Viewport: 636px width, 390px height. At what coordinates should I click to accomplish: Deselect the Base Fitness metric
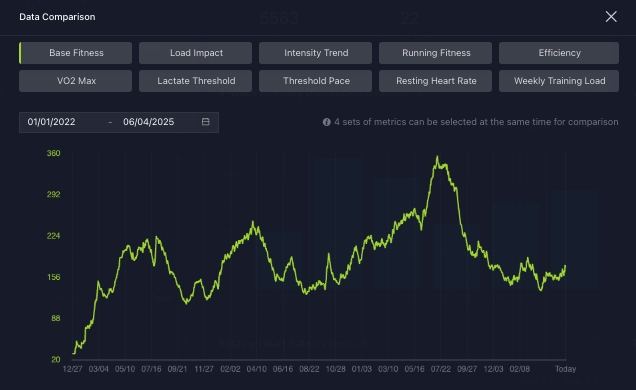[x=75, y=53]
